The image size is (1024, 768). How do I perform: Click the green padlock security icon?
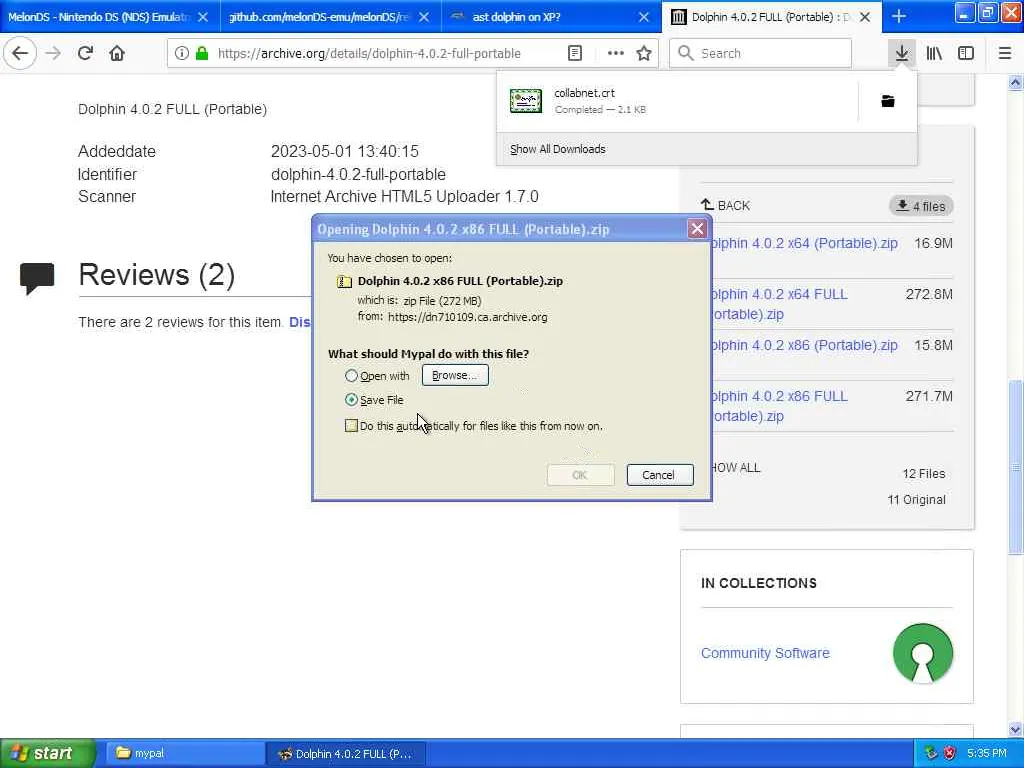202,54
